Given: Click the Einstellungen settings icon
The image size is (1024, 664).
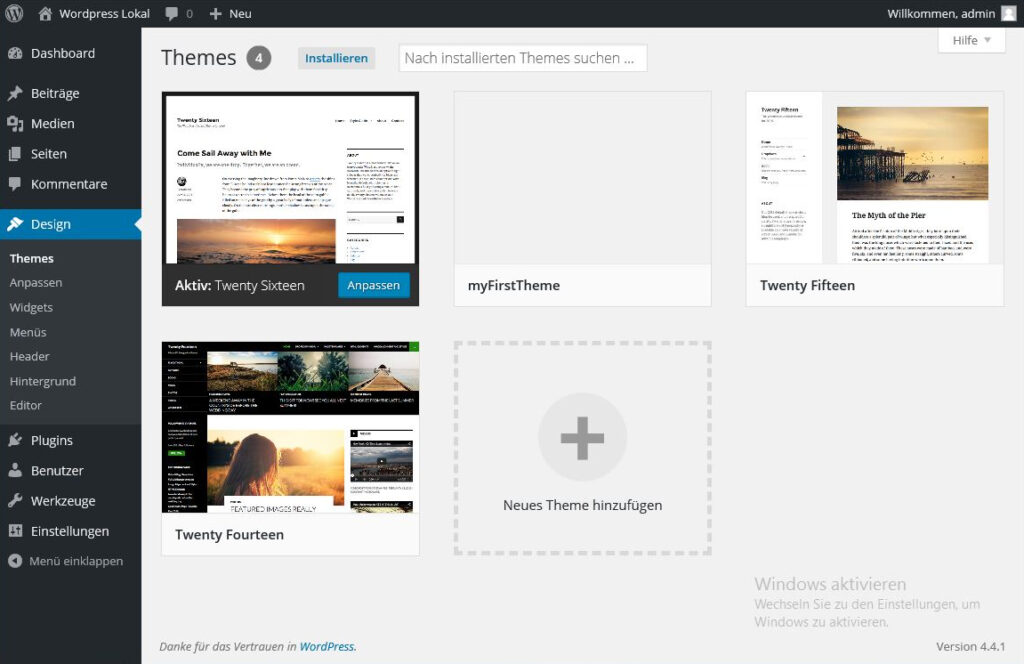Looking at the screenshot, I should tap(15, 531).
